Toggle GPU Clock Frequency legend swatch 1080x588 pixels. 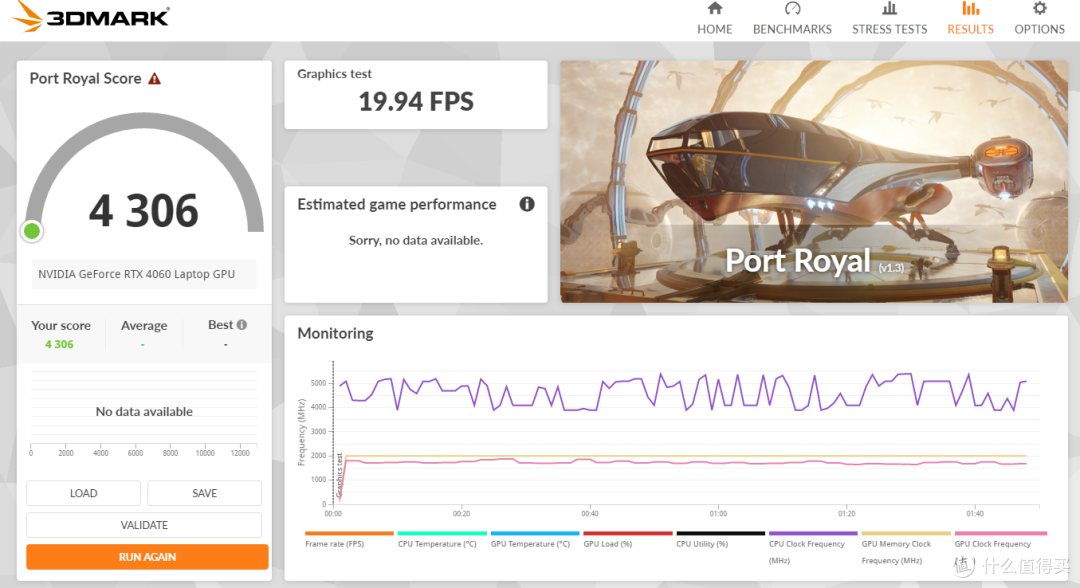coord(1001,533)
